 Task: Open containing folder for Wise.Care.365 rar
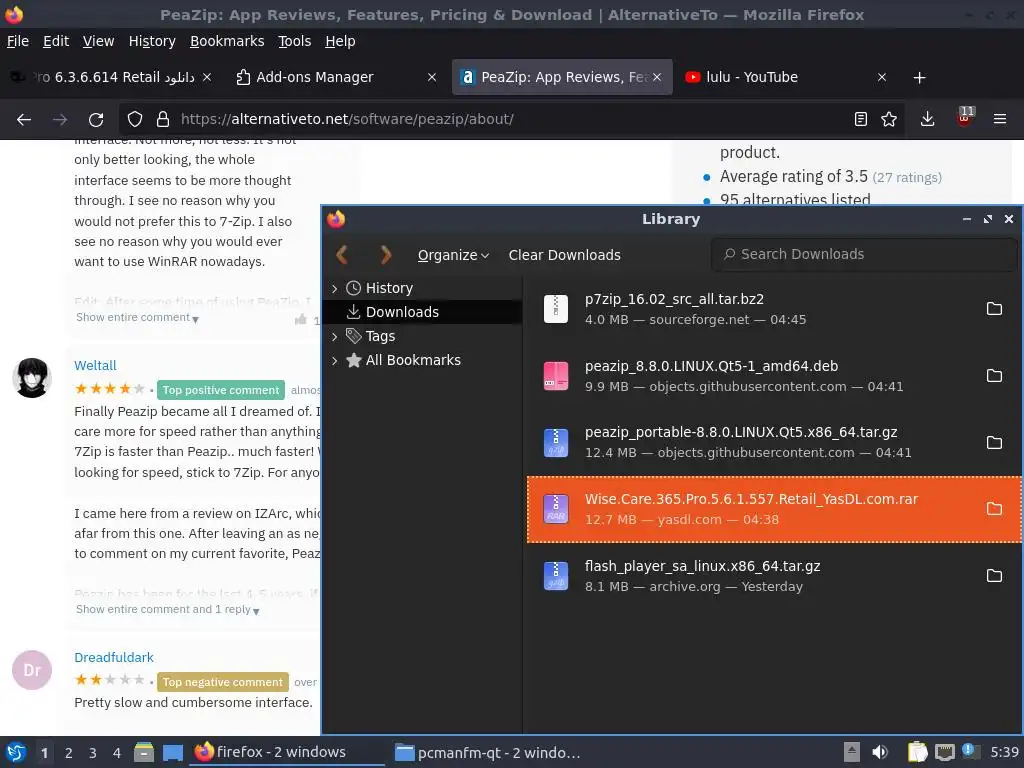pyautogui.click(x=994, y=509)
